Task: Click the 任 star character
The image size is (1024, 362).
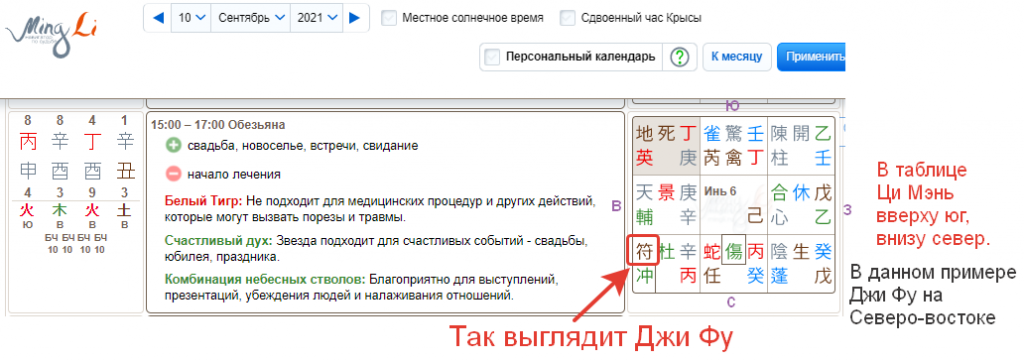Action: [712, 276]
